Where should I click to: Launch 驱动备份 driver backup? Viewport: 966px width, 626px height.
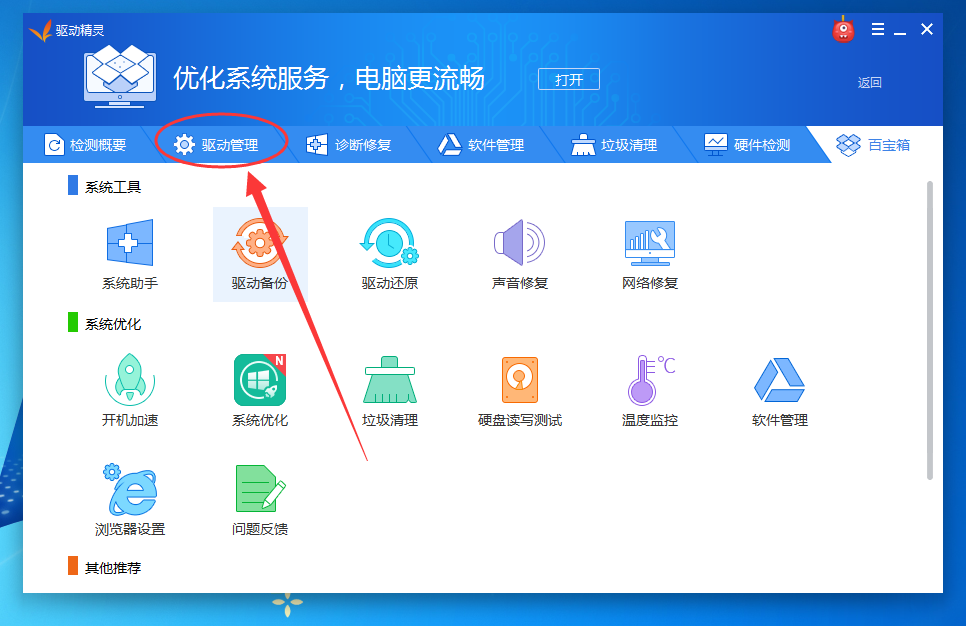260,254
